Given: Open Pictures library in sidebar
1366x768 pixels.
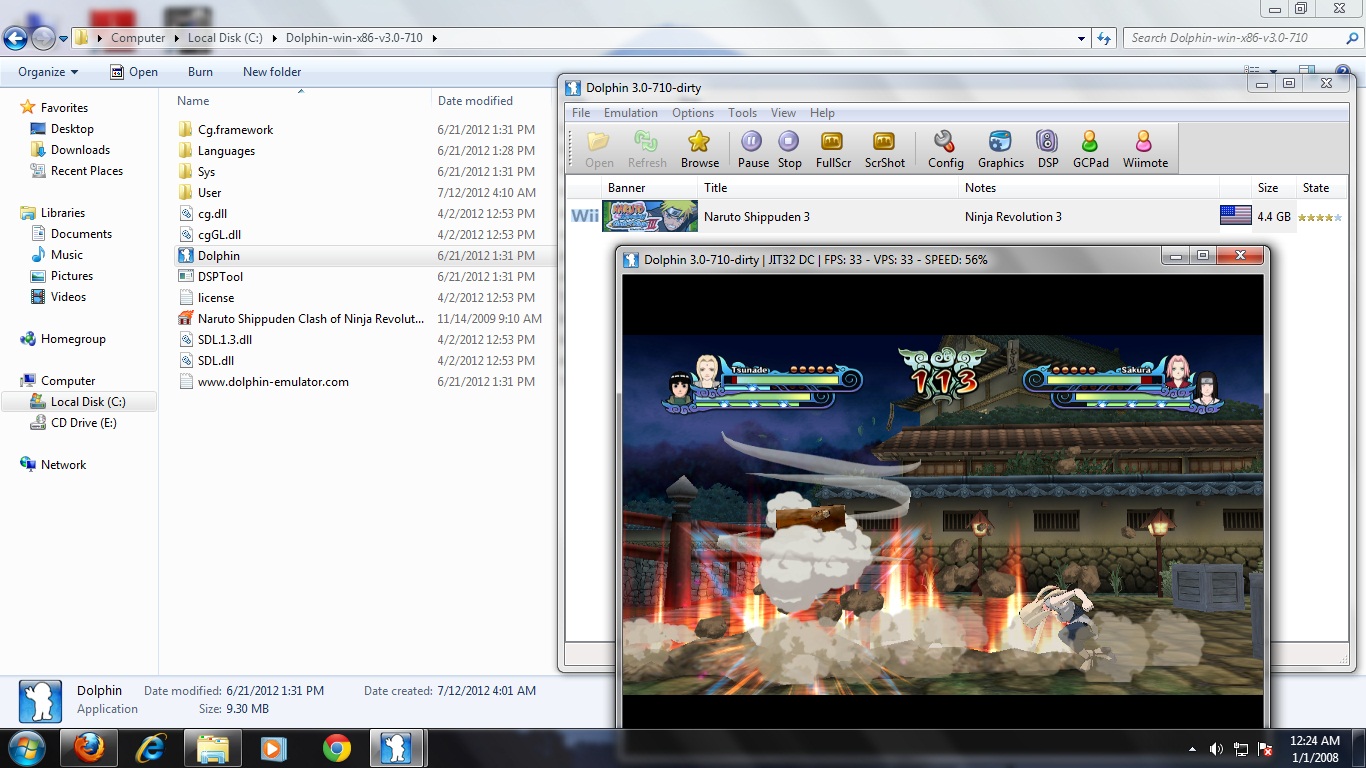Looking at the screenshot, I should (72, 276).
